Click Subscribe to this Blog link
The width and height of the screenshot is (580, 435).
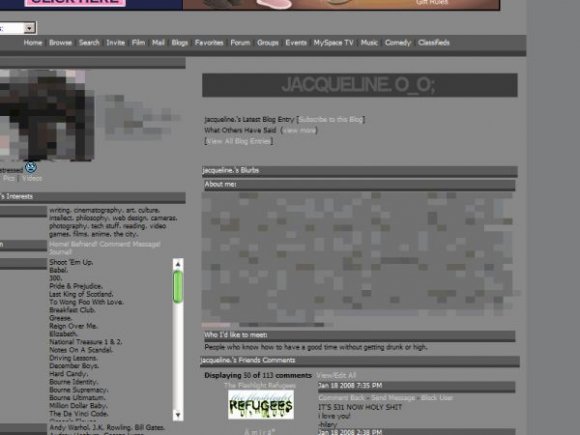pyautogui.click(x=331, y=119)
